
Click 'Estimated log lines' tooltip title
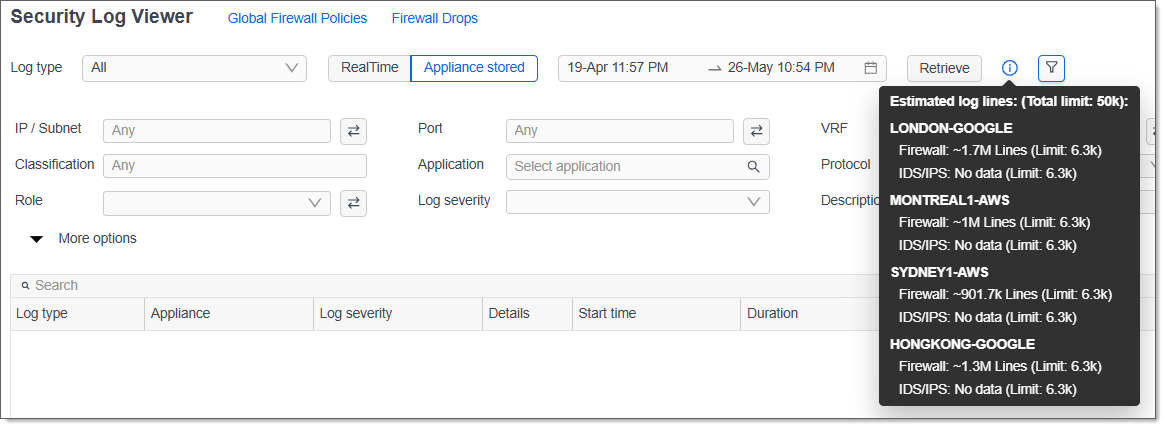click(1009, 102)
